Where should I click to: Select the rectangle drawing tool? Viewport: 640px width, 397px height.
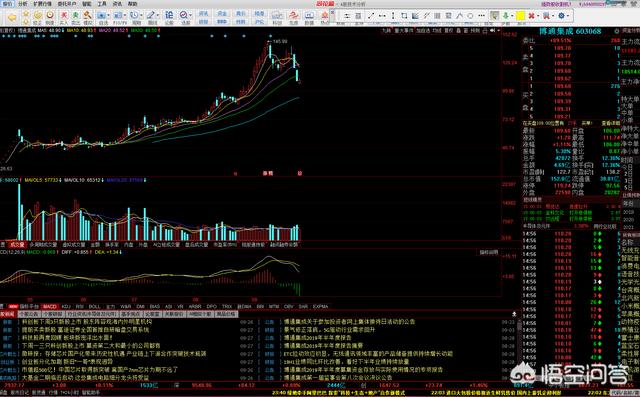point(404,16)
